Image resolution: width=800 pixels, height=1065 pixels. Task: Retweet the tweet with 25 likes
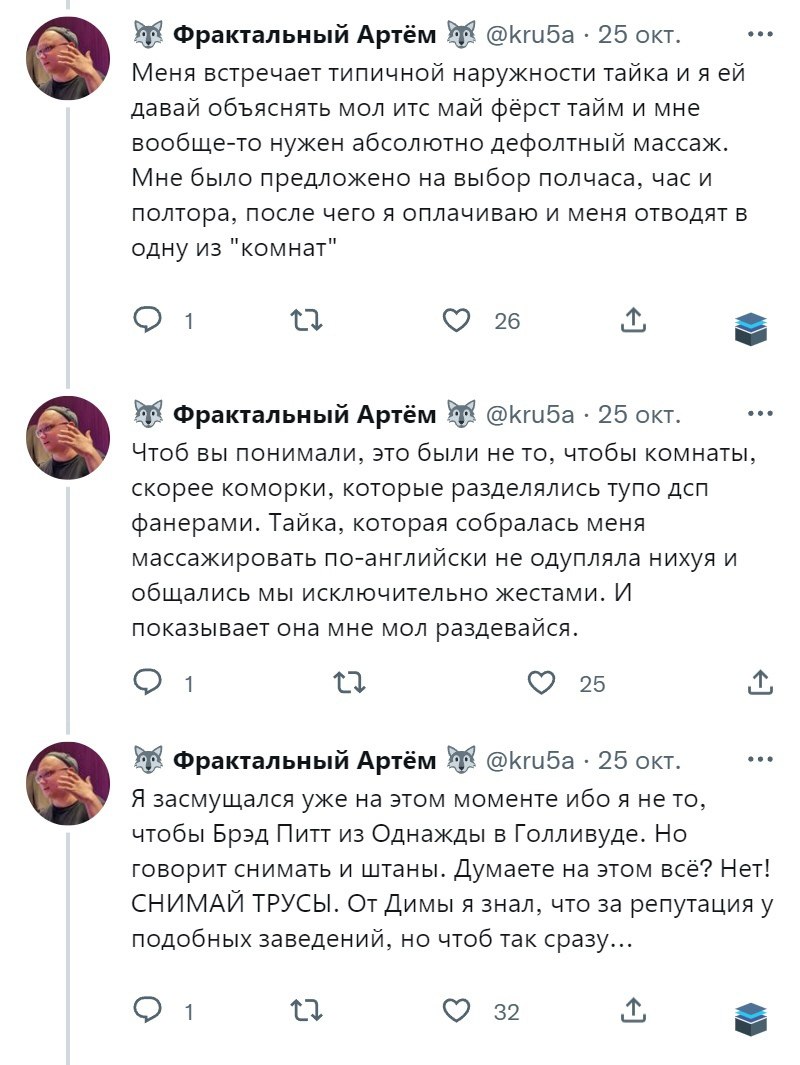pos(347,683)
